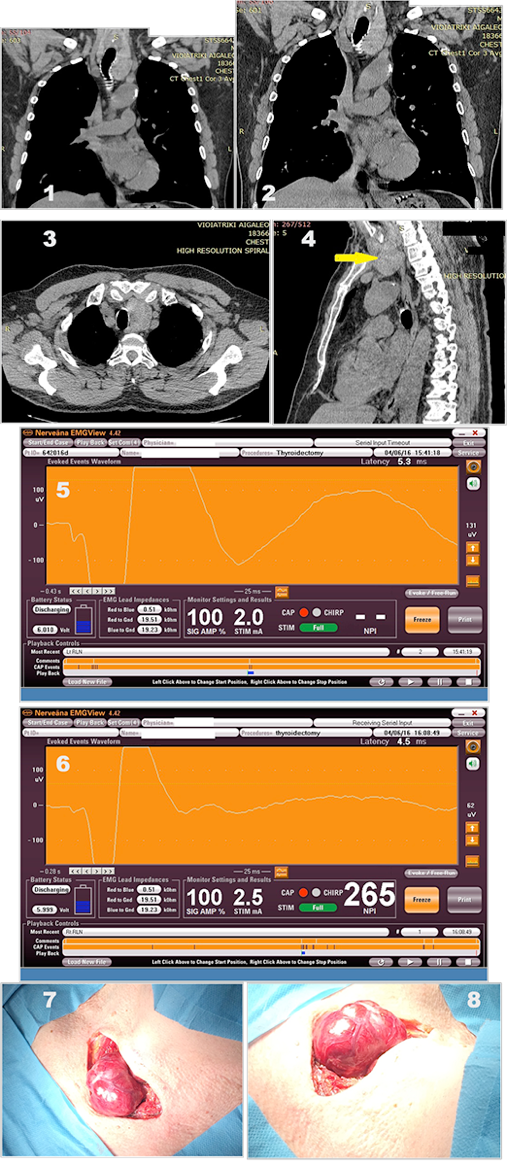This screenshot has height=1166, width=507.
Task: Open Set Com (4) port selector, panel 5
Action: coord(125,442)
